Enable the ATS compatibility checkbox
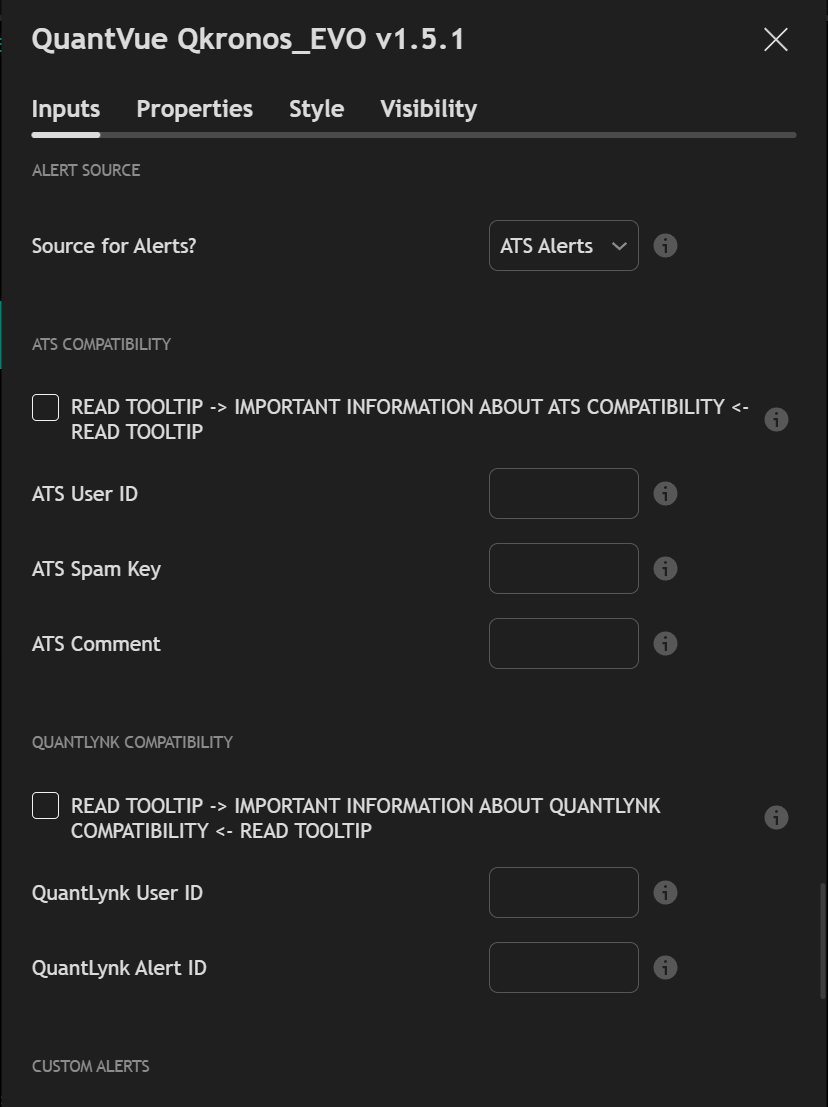This screenshot has width=828, height=1107. point(45,407)
